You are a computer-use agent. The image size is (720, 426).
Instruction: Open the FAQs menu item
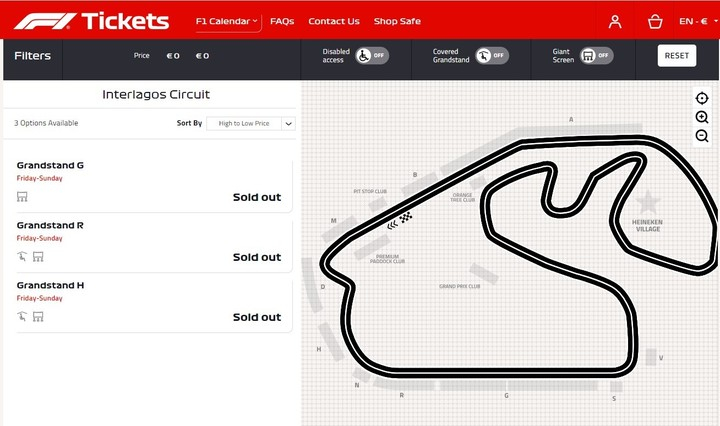click(282, 21)
